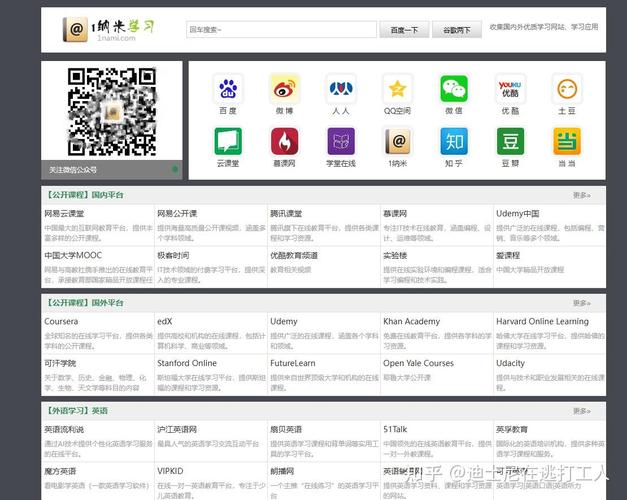Open the Douban 豆 icon
The height and width of the screenshot is (500, 627).
point(510,141)
